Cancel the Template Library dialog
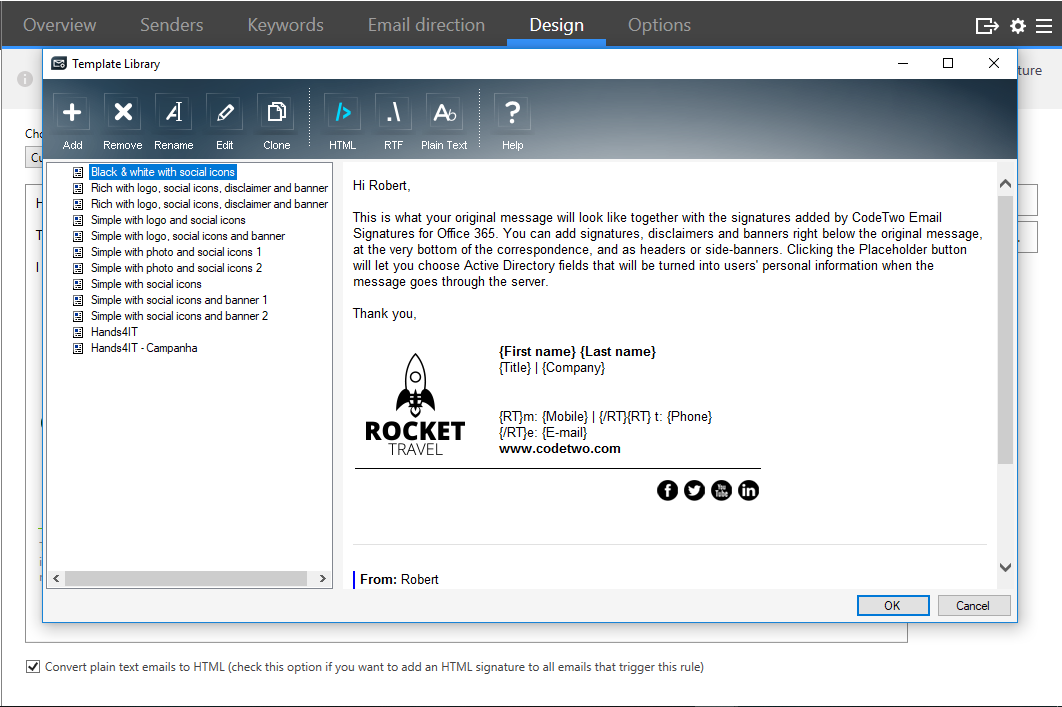 [973, 605]
